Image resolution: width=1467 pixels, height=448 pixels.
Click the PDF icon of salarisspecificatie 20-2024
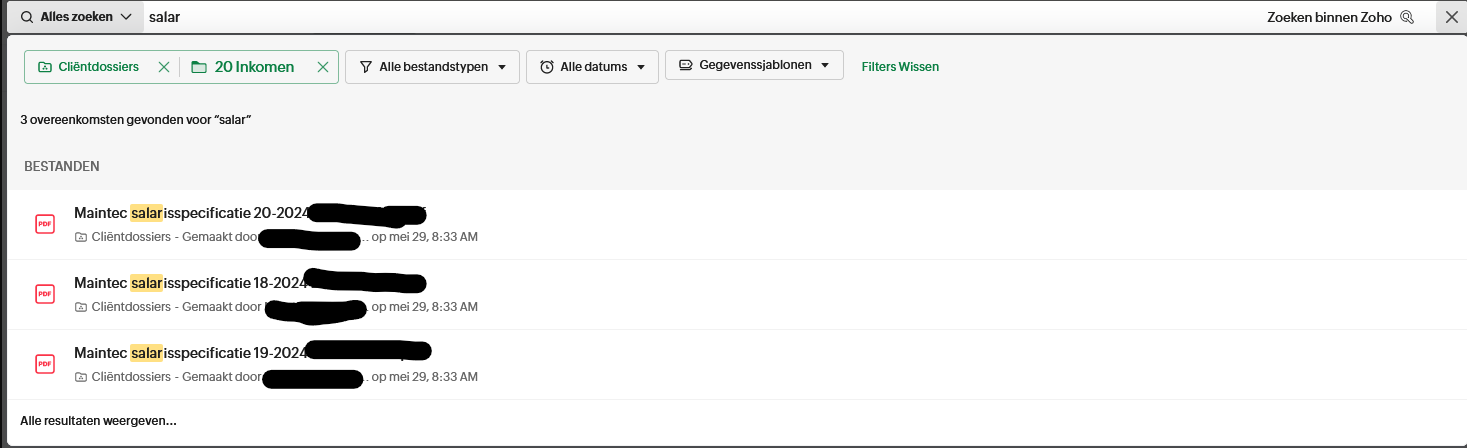click(x=44, y=224)
